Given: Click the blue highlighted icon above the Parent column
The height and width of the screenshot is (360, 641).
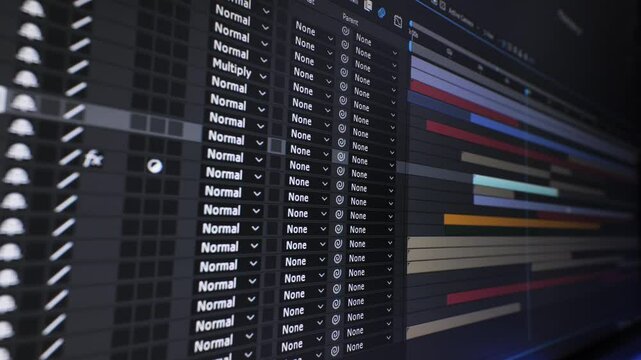Looking at the screenshot, I should click(381, 13).
